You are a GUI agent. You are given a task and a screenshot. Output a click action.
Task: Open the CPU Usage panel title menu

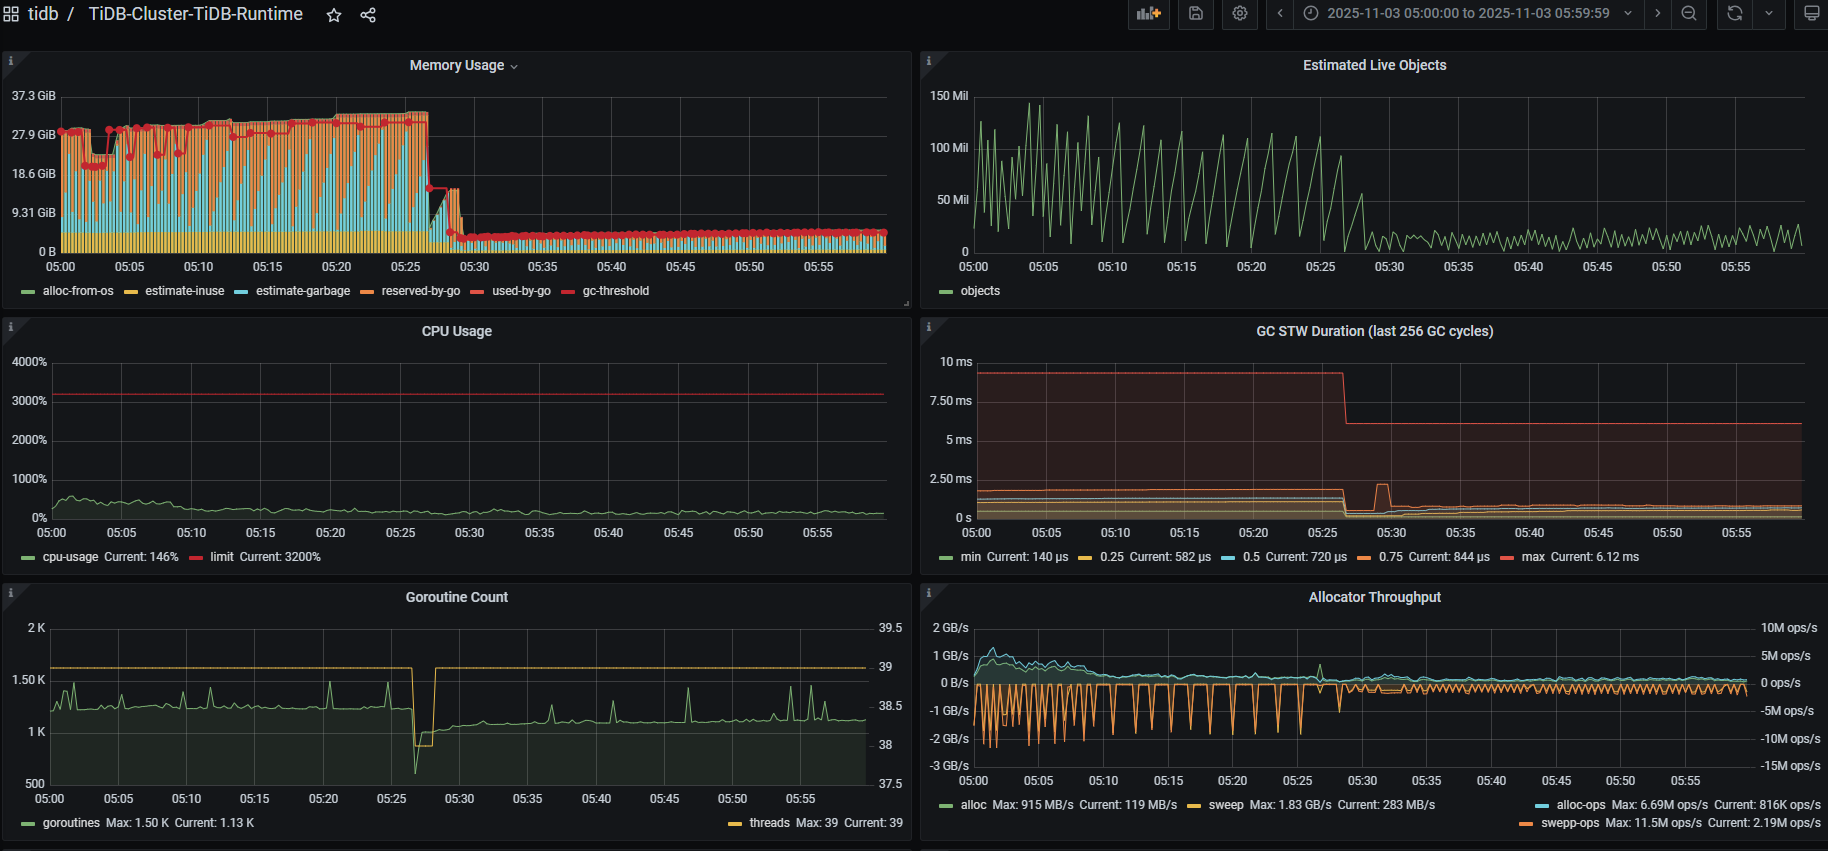pos(456,331)
